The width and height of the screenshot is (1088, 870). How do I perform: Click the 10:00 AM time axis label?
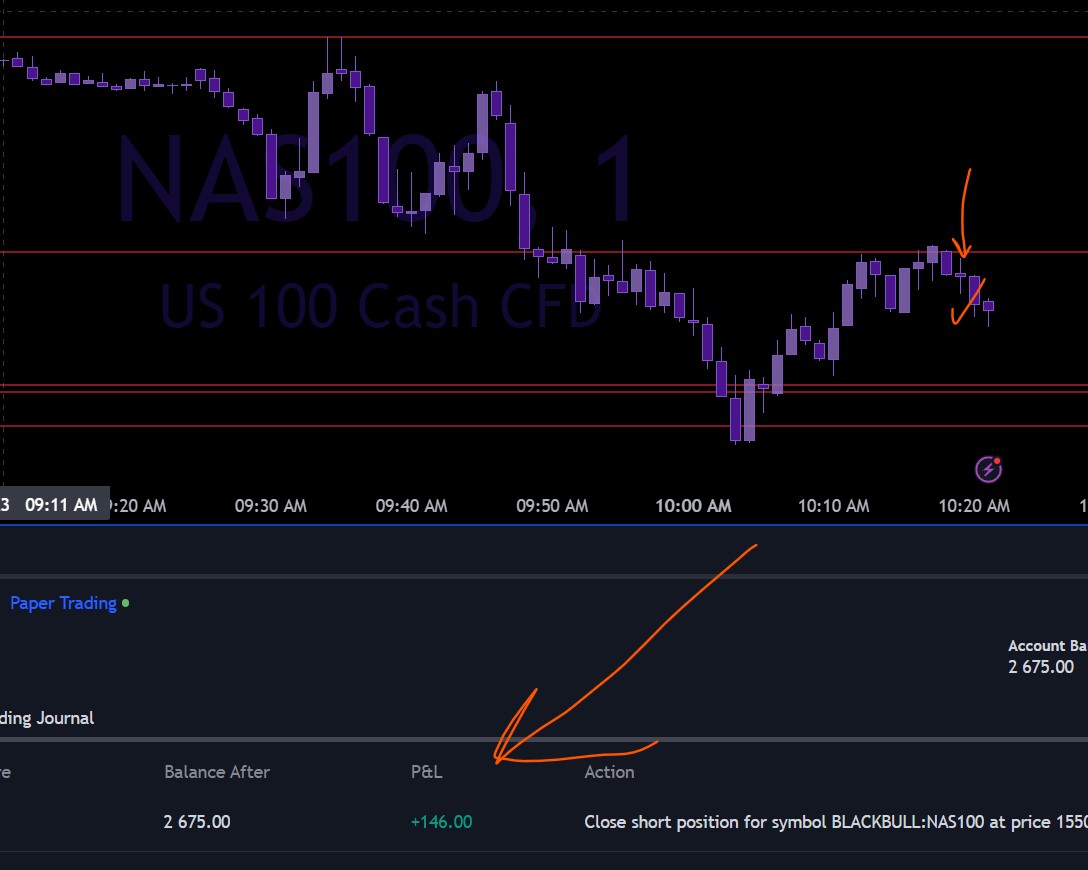point(693,506)
